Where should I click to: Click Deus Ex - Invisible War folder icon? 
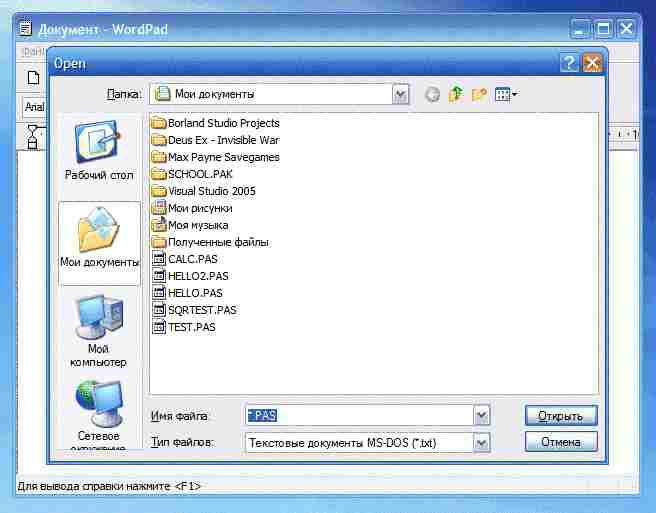(159, 140)
